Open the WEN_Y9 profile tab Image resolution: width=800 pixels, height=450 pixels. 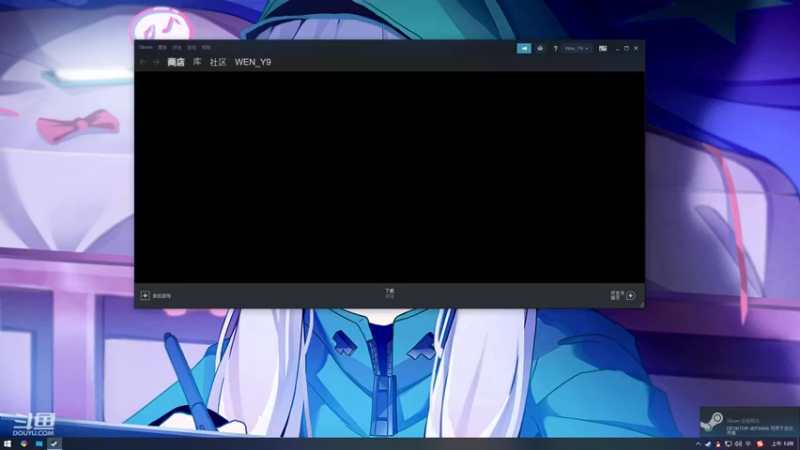tap(253, 62)
